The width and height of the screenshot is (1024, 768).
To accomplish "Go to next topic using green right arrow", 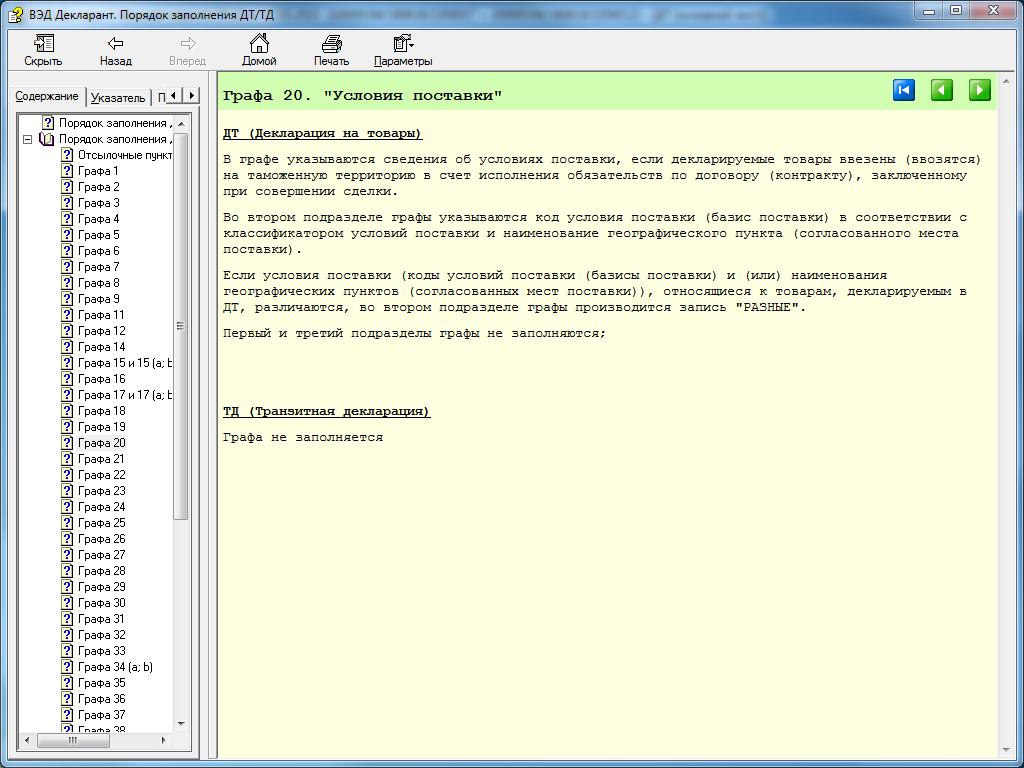I will 980,90.
